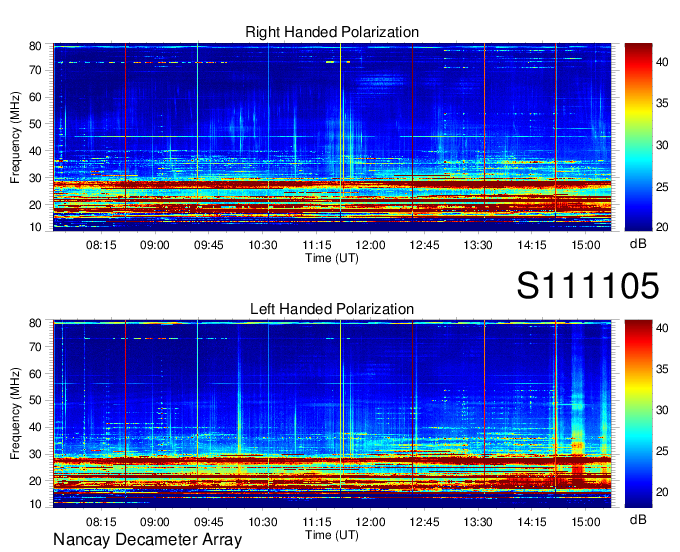The height and width of the screenshot is (552, 680).
Task: Click the 15:00 time tick on the bottom plot
Action: (x=585, y=522)
